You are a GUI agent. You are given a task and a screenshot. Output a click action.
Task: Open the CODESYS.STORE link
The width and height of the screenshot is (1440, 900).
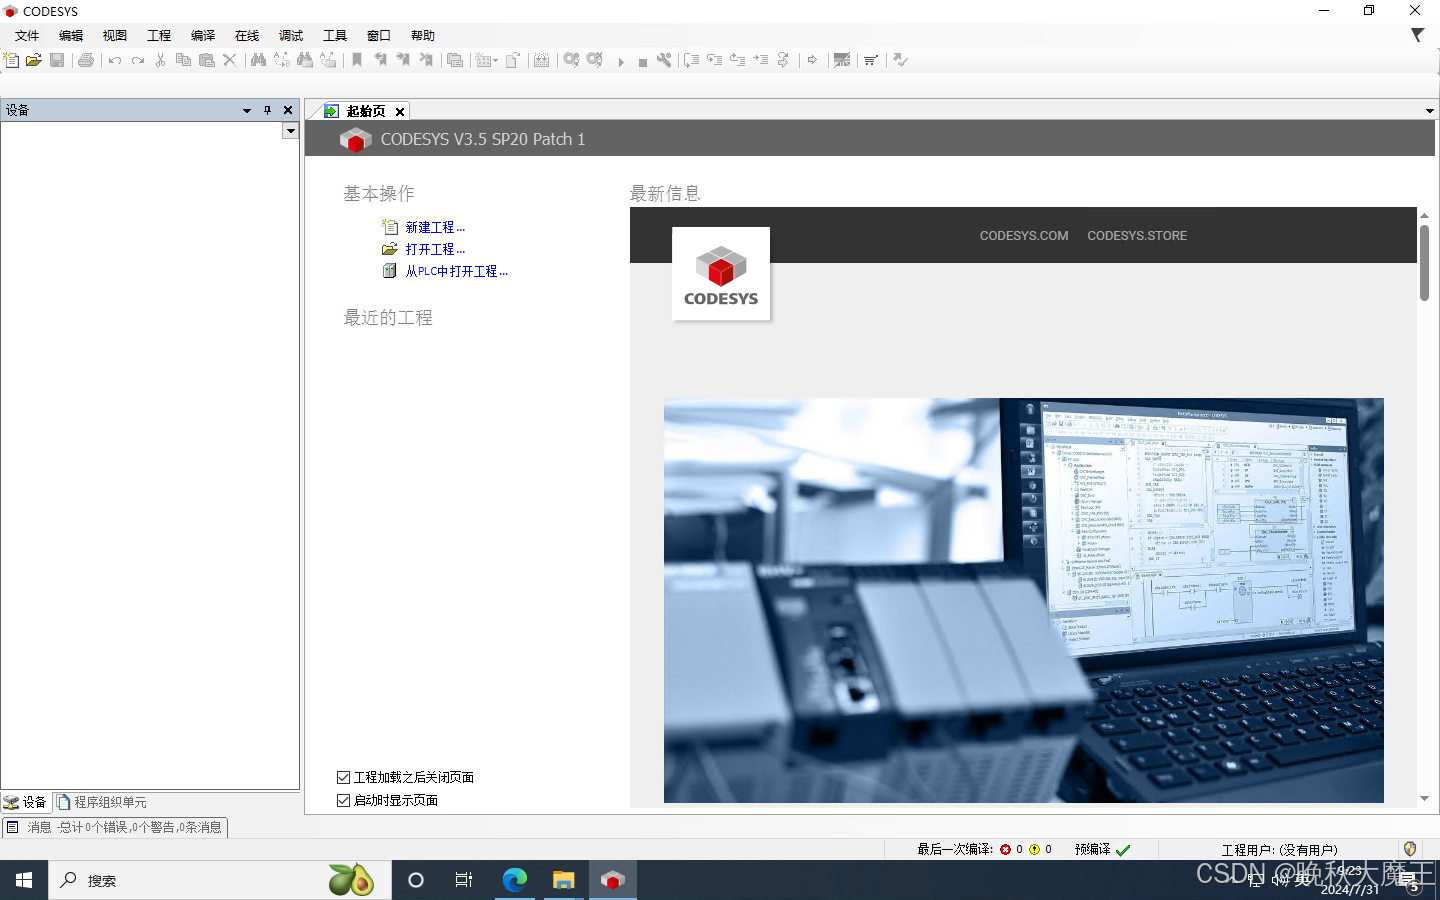pos(1137,236)
